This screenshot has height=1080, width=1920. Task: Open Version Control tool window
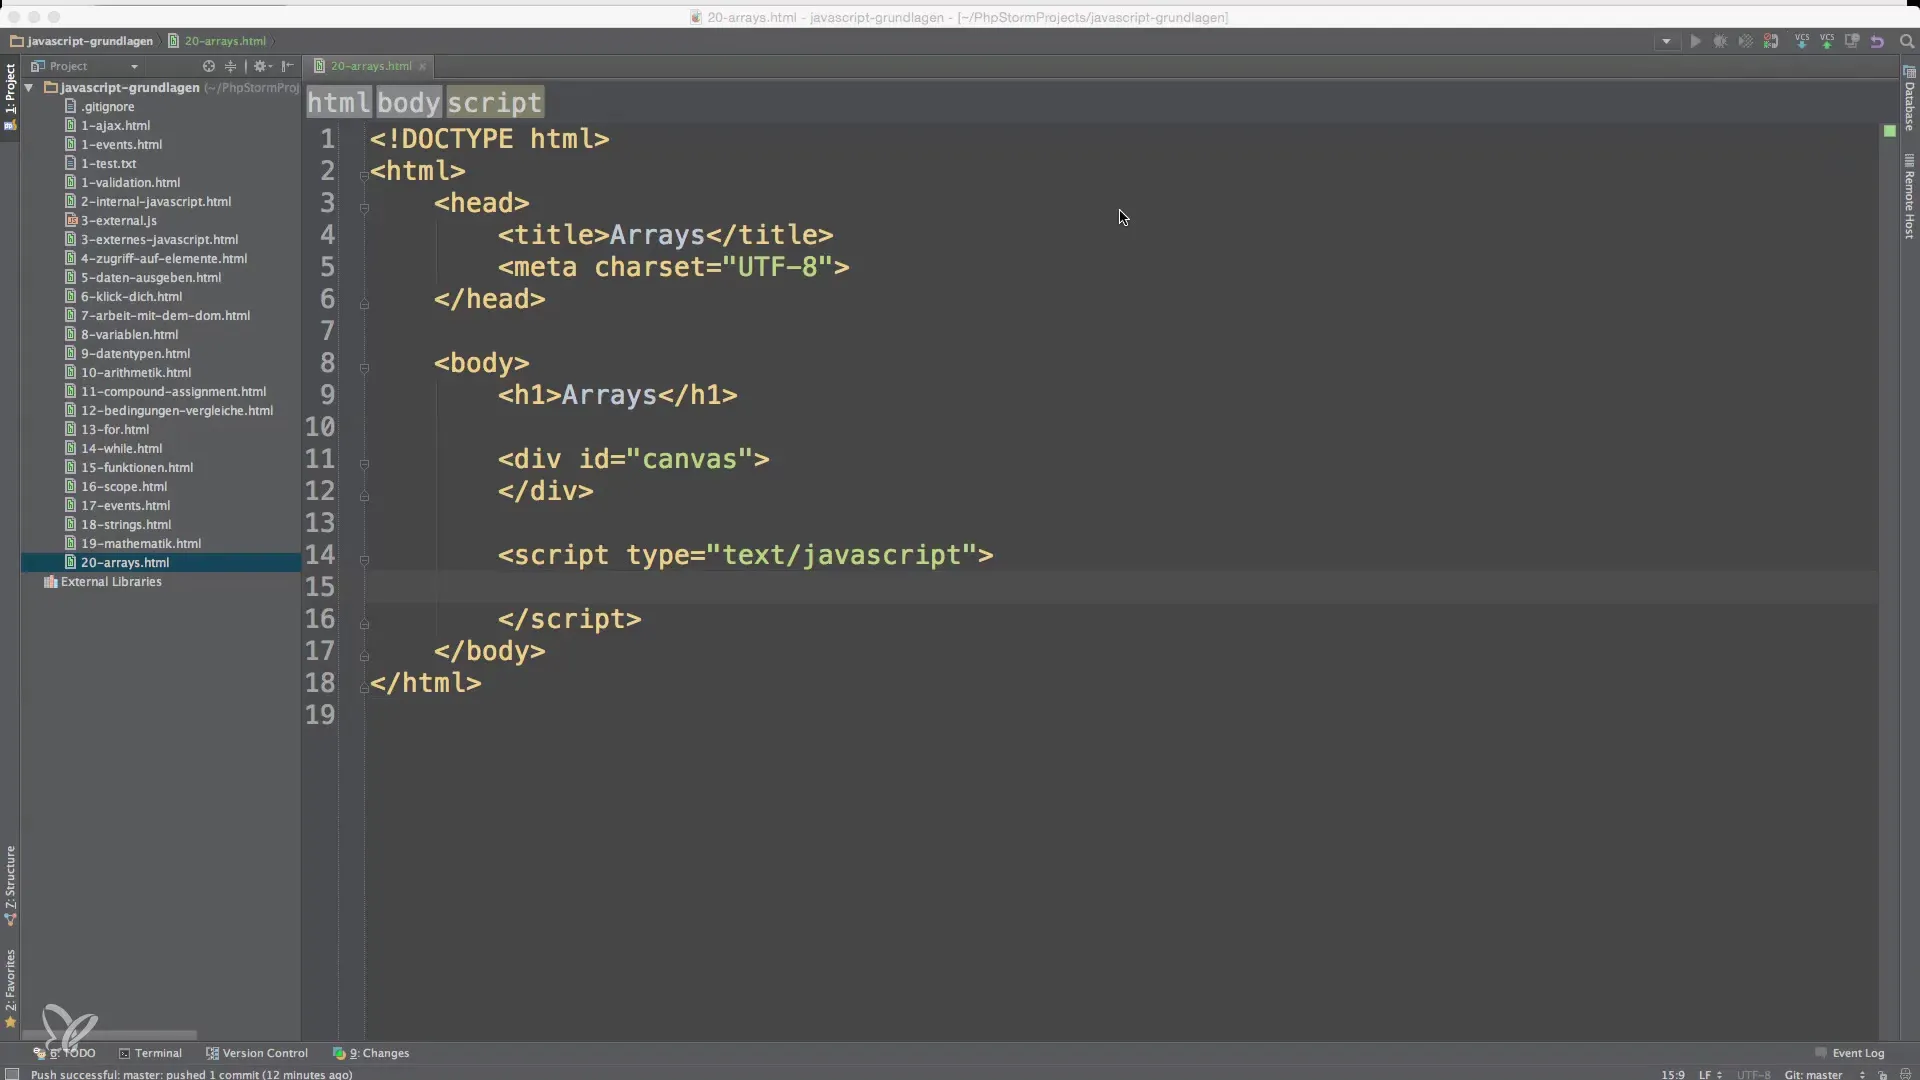(x=257, y=1053)
